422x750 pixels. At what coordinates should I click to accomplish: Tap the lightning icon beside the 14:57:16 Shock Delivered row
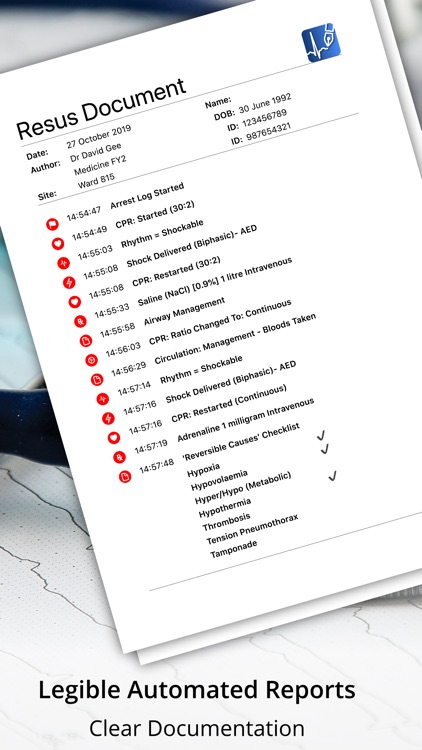tap(108, 418)
